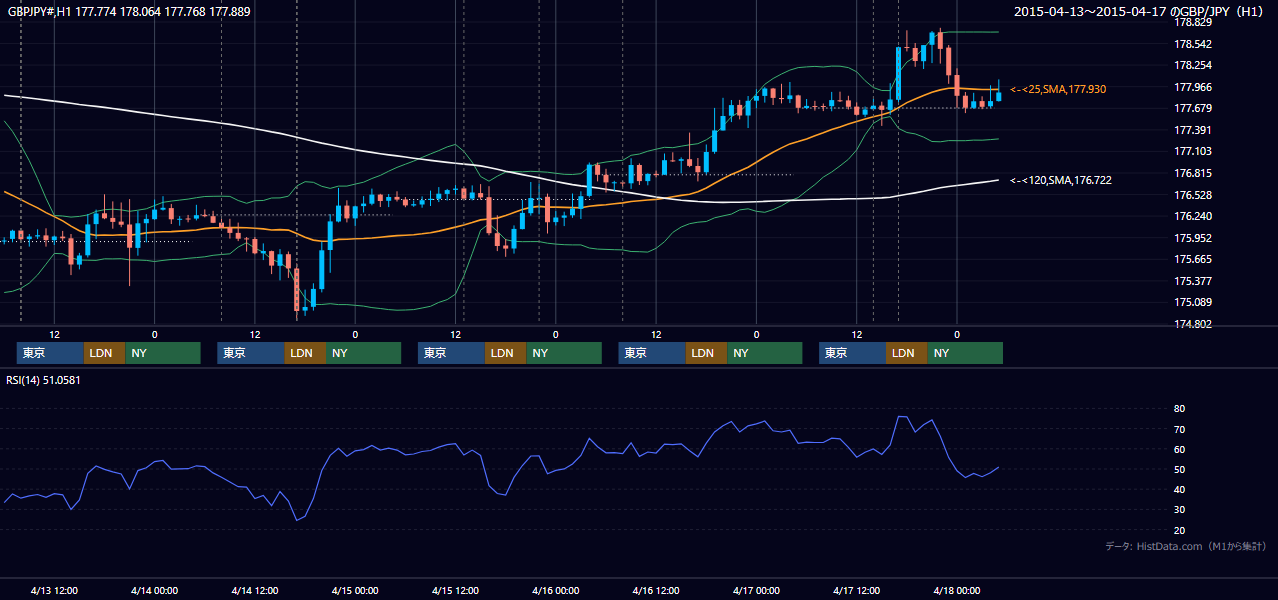Click RSI scale level 20
The image size is (1278, 600).
tap(1179, 530)
